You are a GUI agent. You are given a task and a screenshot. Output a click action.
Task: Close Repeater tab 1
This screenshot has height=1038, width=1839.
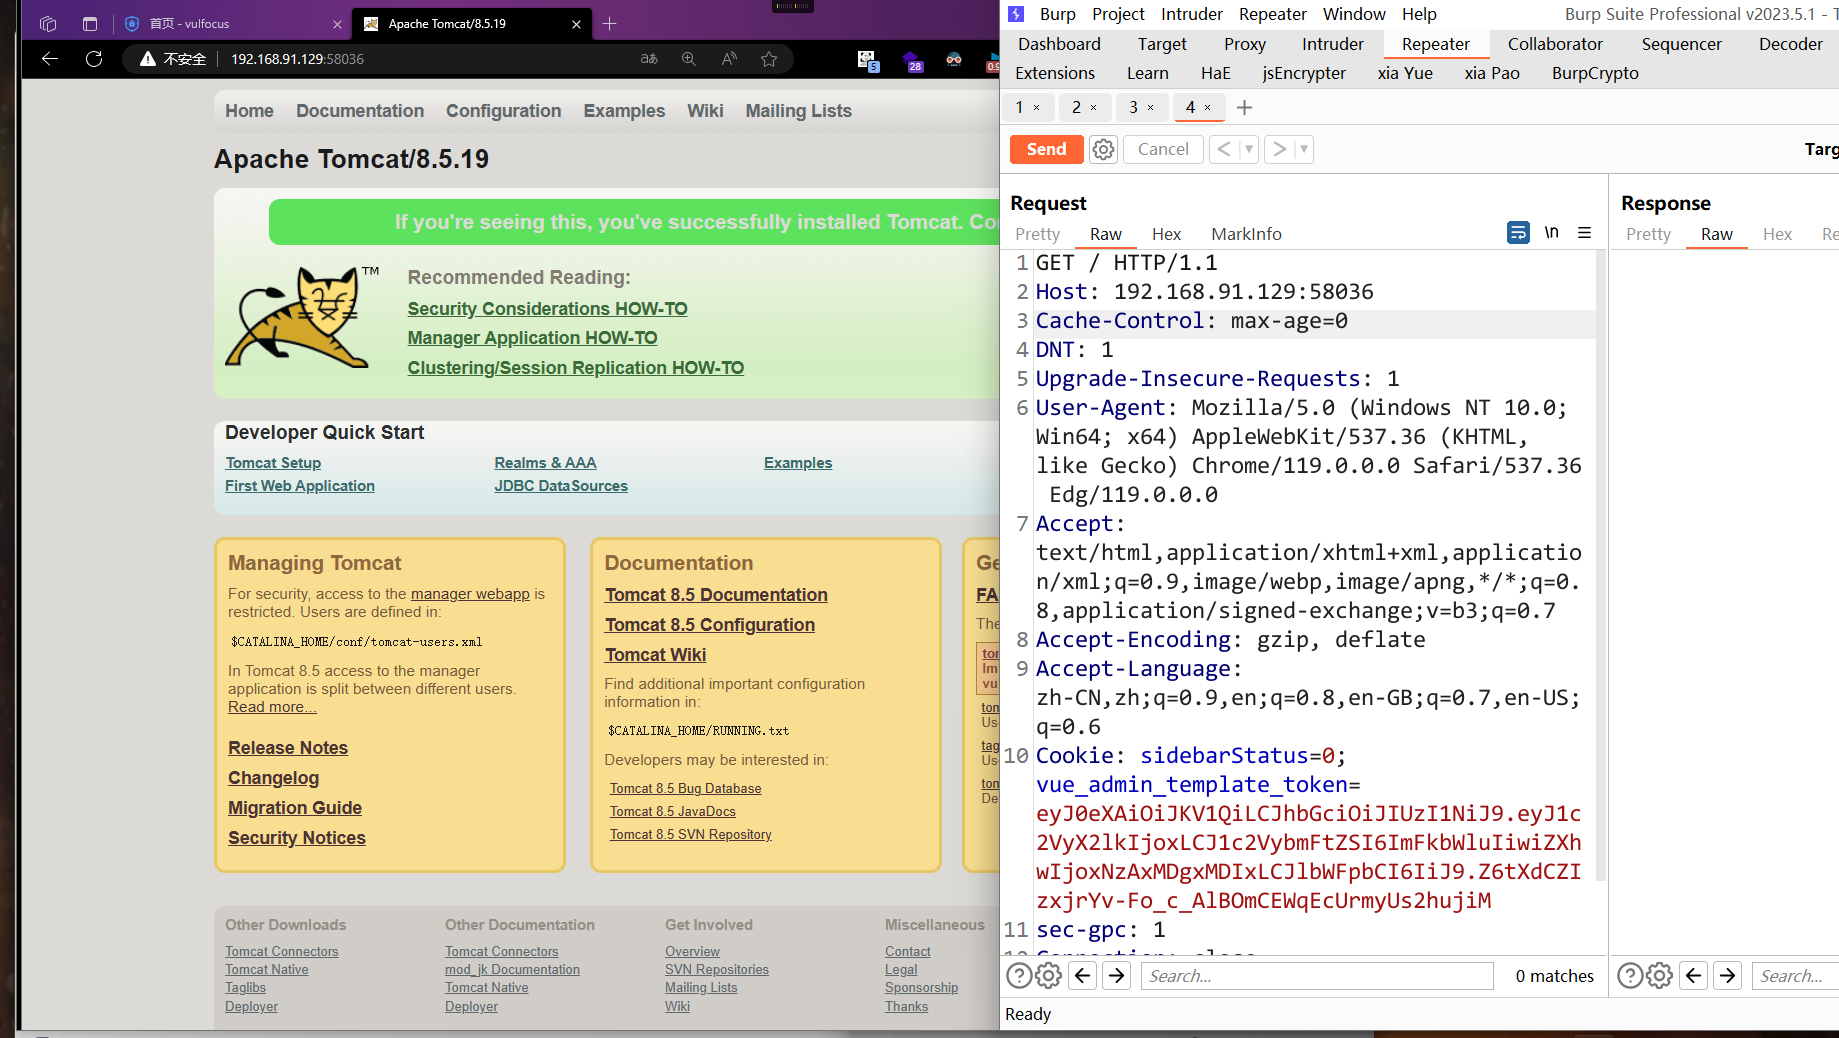pyautogui.click(x=1037, y=108)
